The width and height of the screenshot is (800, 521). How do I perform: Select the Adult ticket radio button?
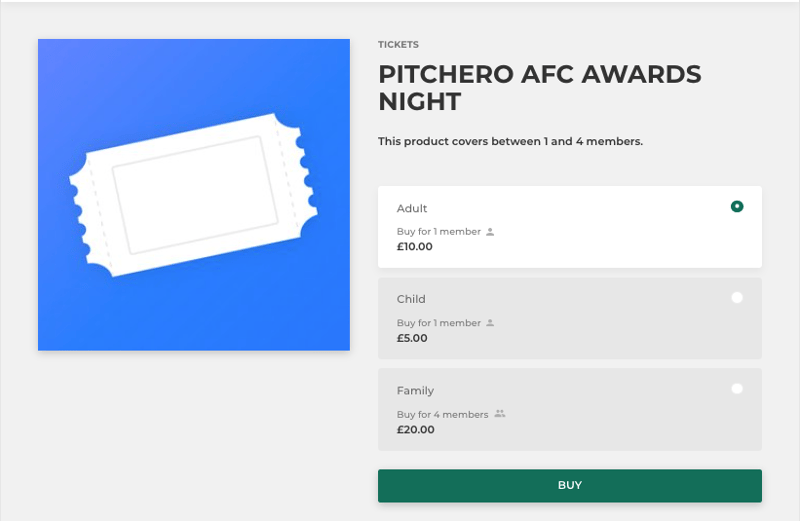point(737,206)
